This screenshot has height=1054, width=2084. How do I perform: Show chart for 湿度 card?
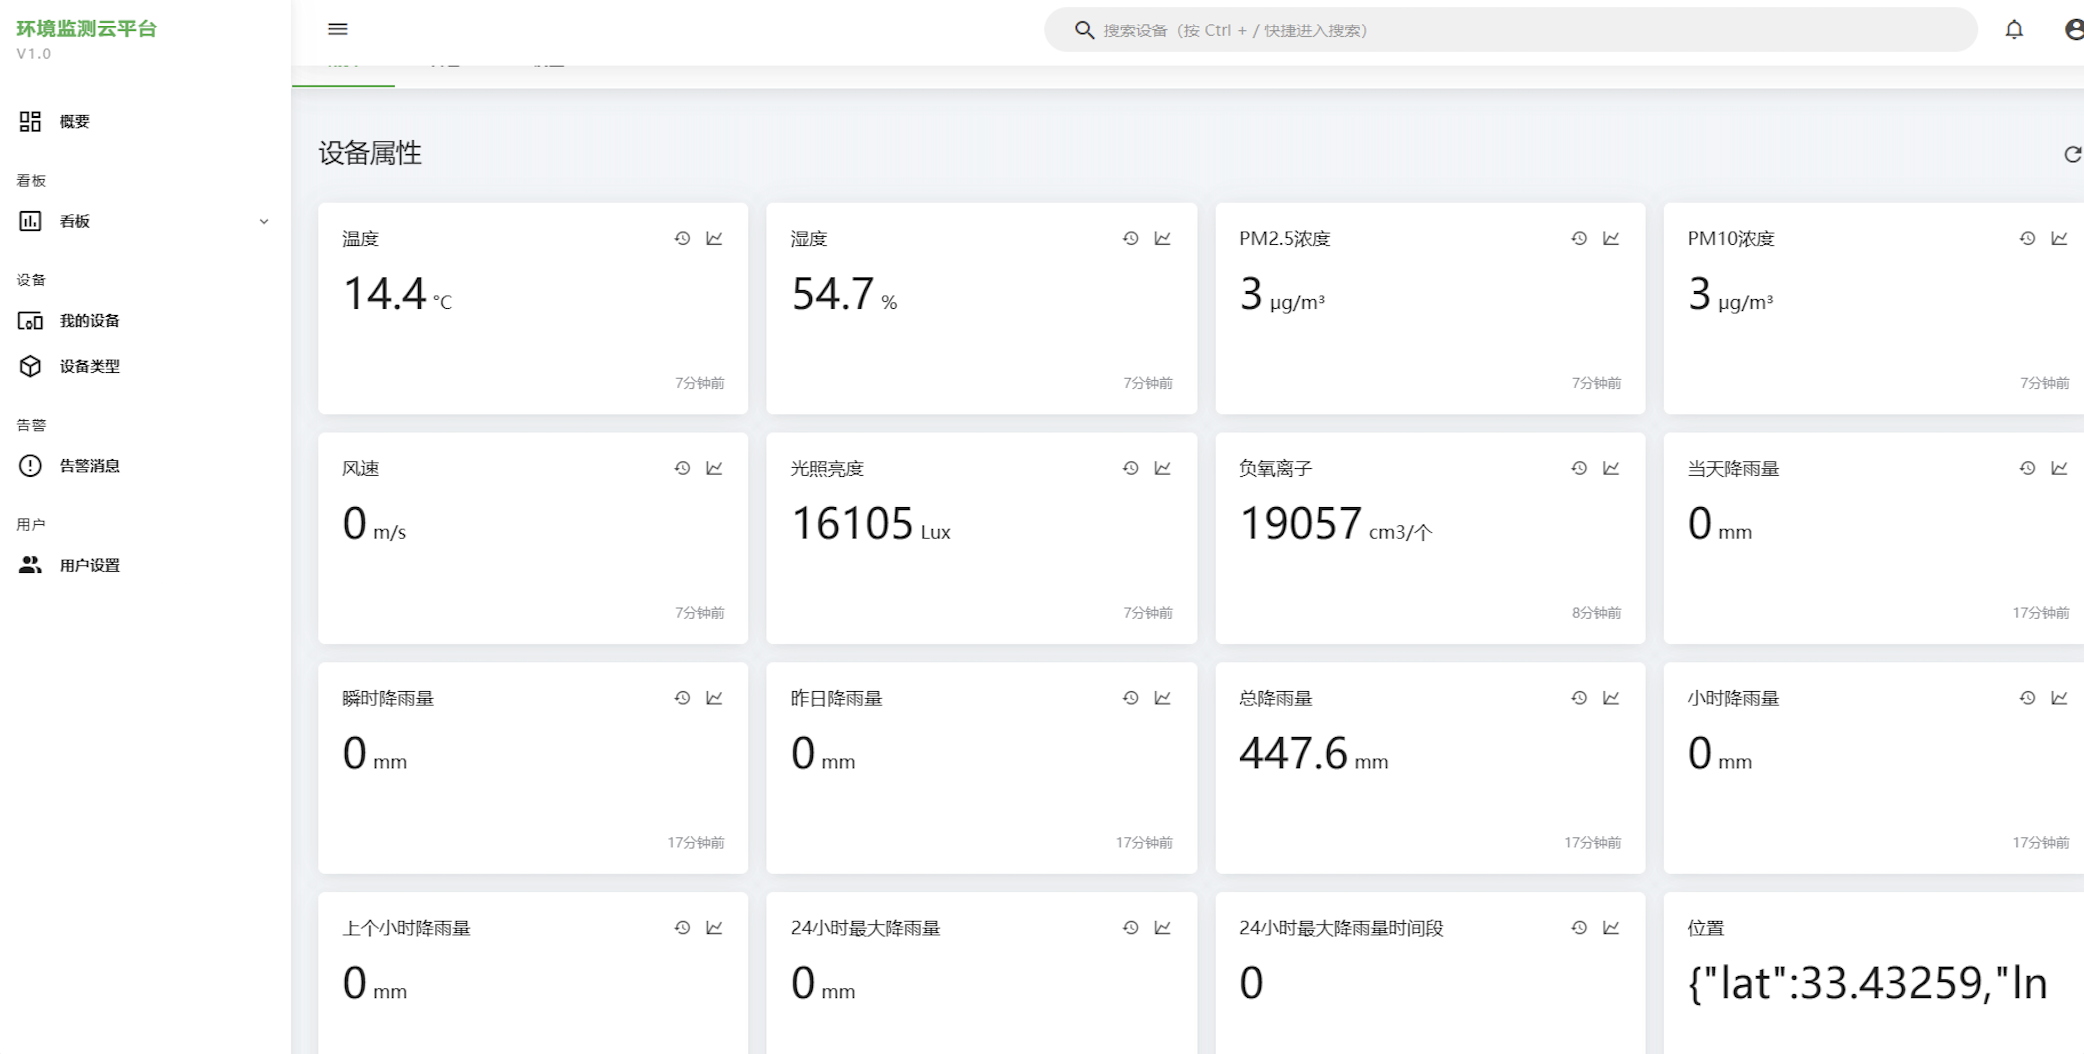click(x=1162, y=238)
